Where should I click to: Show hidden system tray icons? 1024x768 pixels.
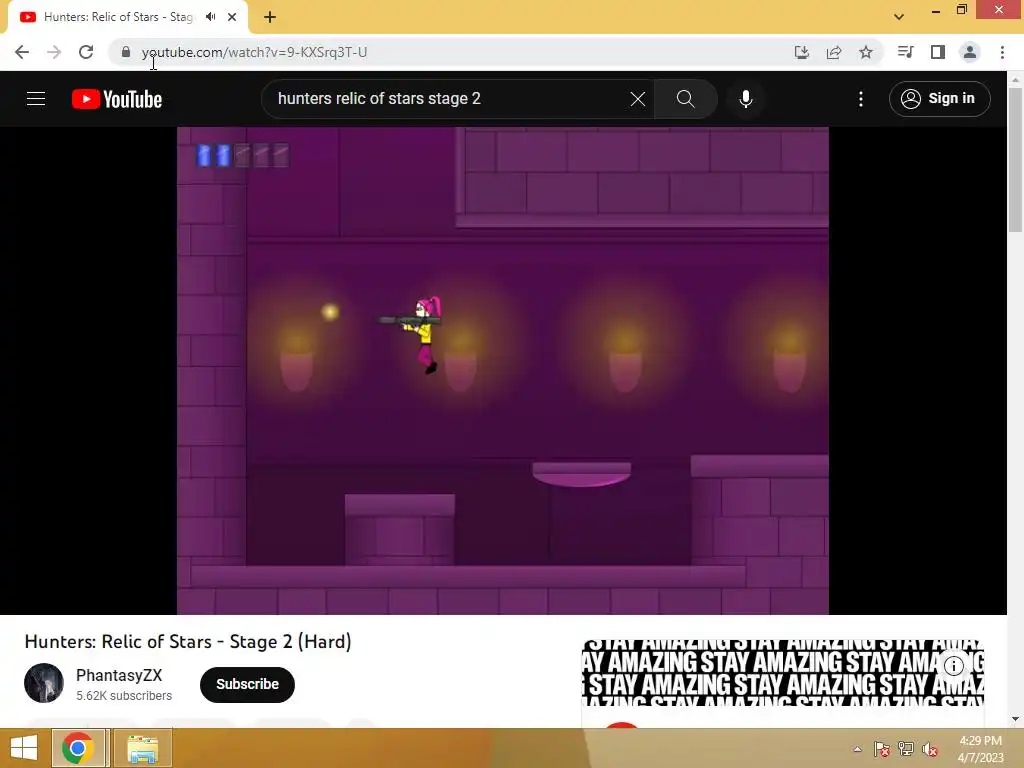[857, 749]
